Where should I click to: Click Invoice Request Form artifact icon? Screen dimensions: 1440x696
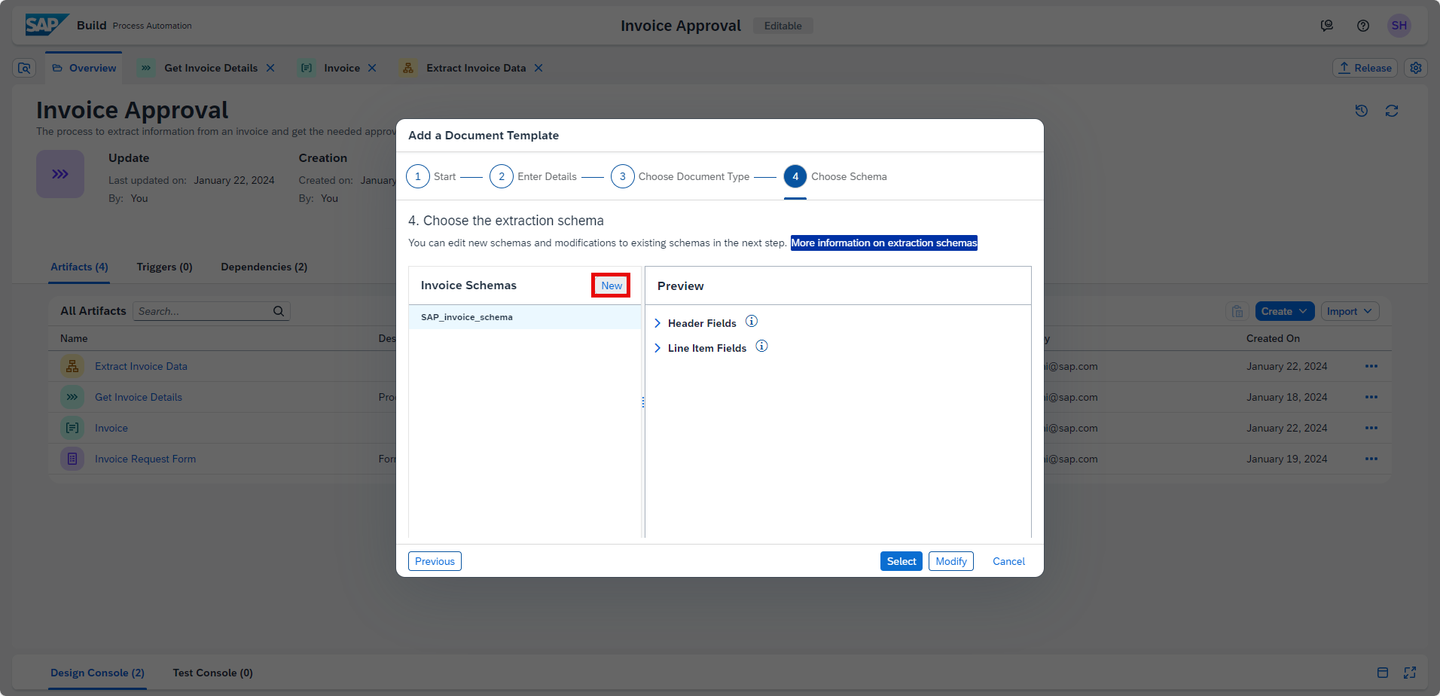tap(72, 459)
